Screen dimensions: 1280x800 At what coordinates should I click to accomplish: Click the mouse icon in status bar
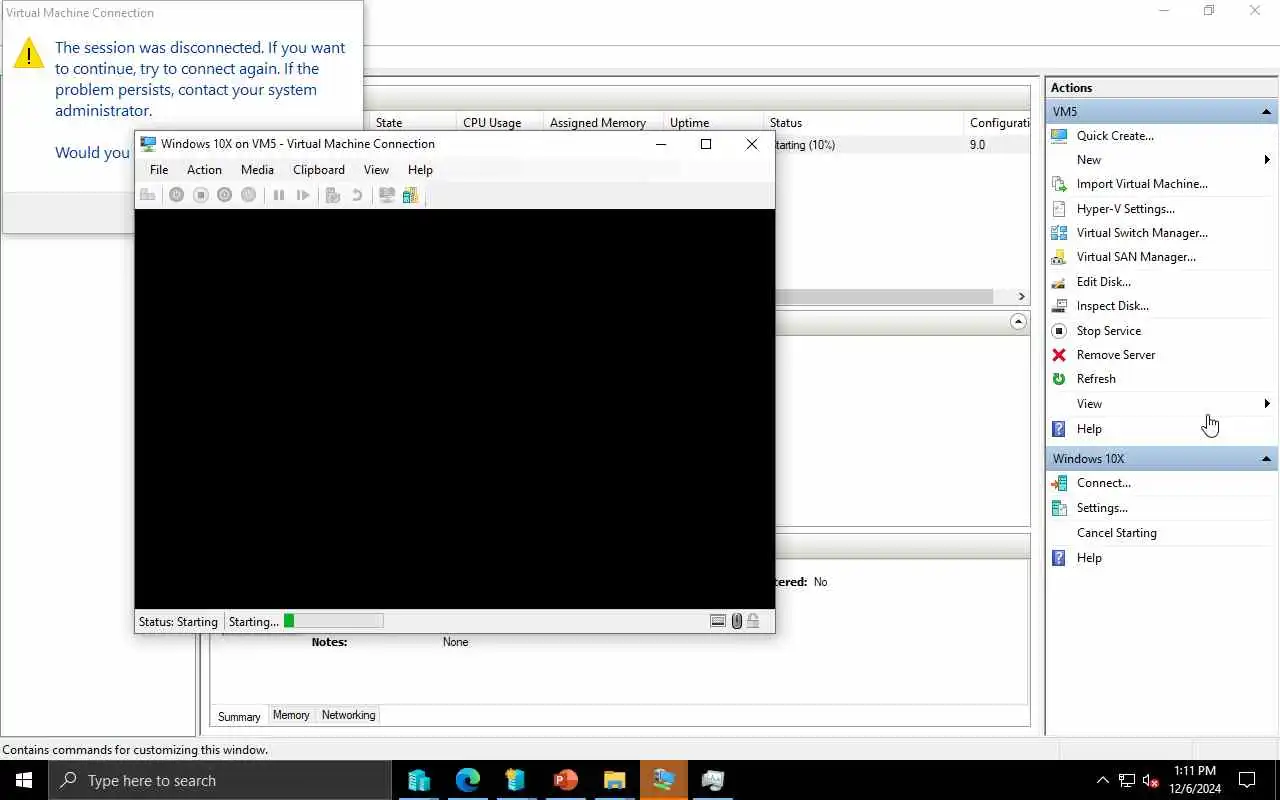737,621
